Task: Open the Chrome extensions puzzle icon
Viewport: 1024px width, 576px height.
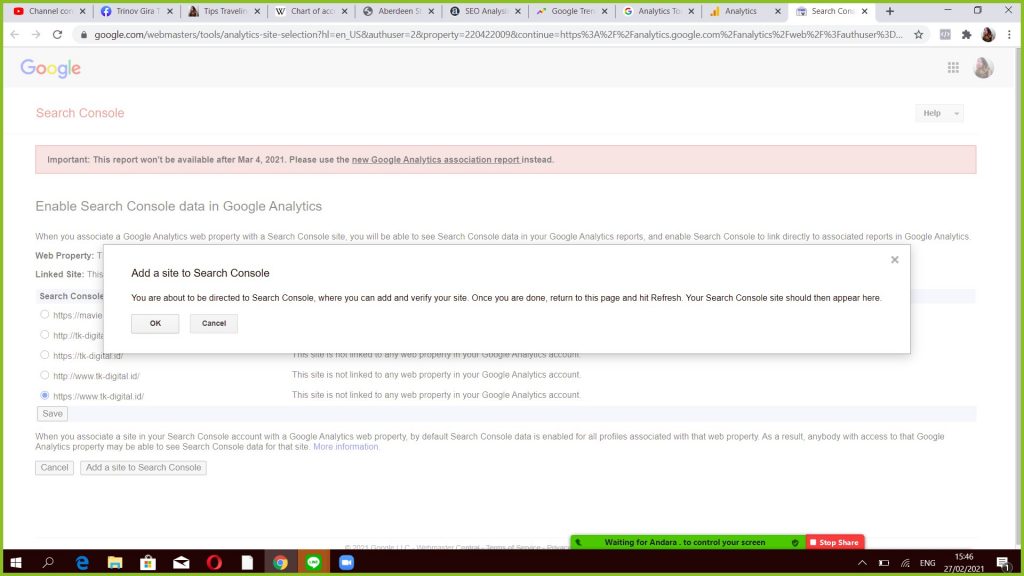Action: point(966,34)
